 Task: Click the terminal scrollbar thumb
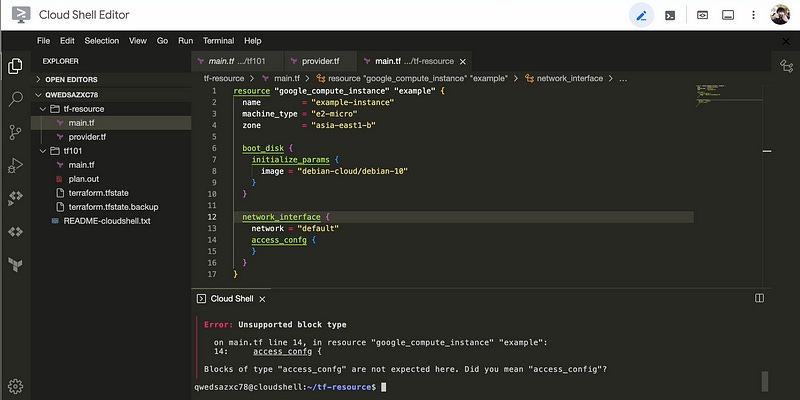click(x=765, y=381)
